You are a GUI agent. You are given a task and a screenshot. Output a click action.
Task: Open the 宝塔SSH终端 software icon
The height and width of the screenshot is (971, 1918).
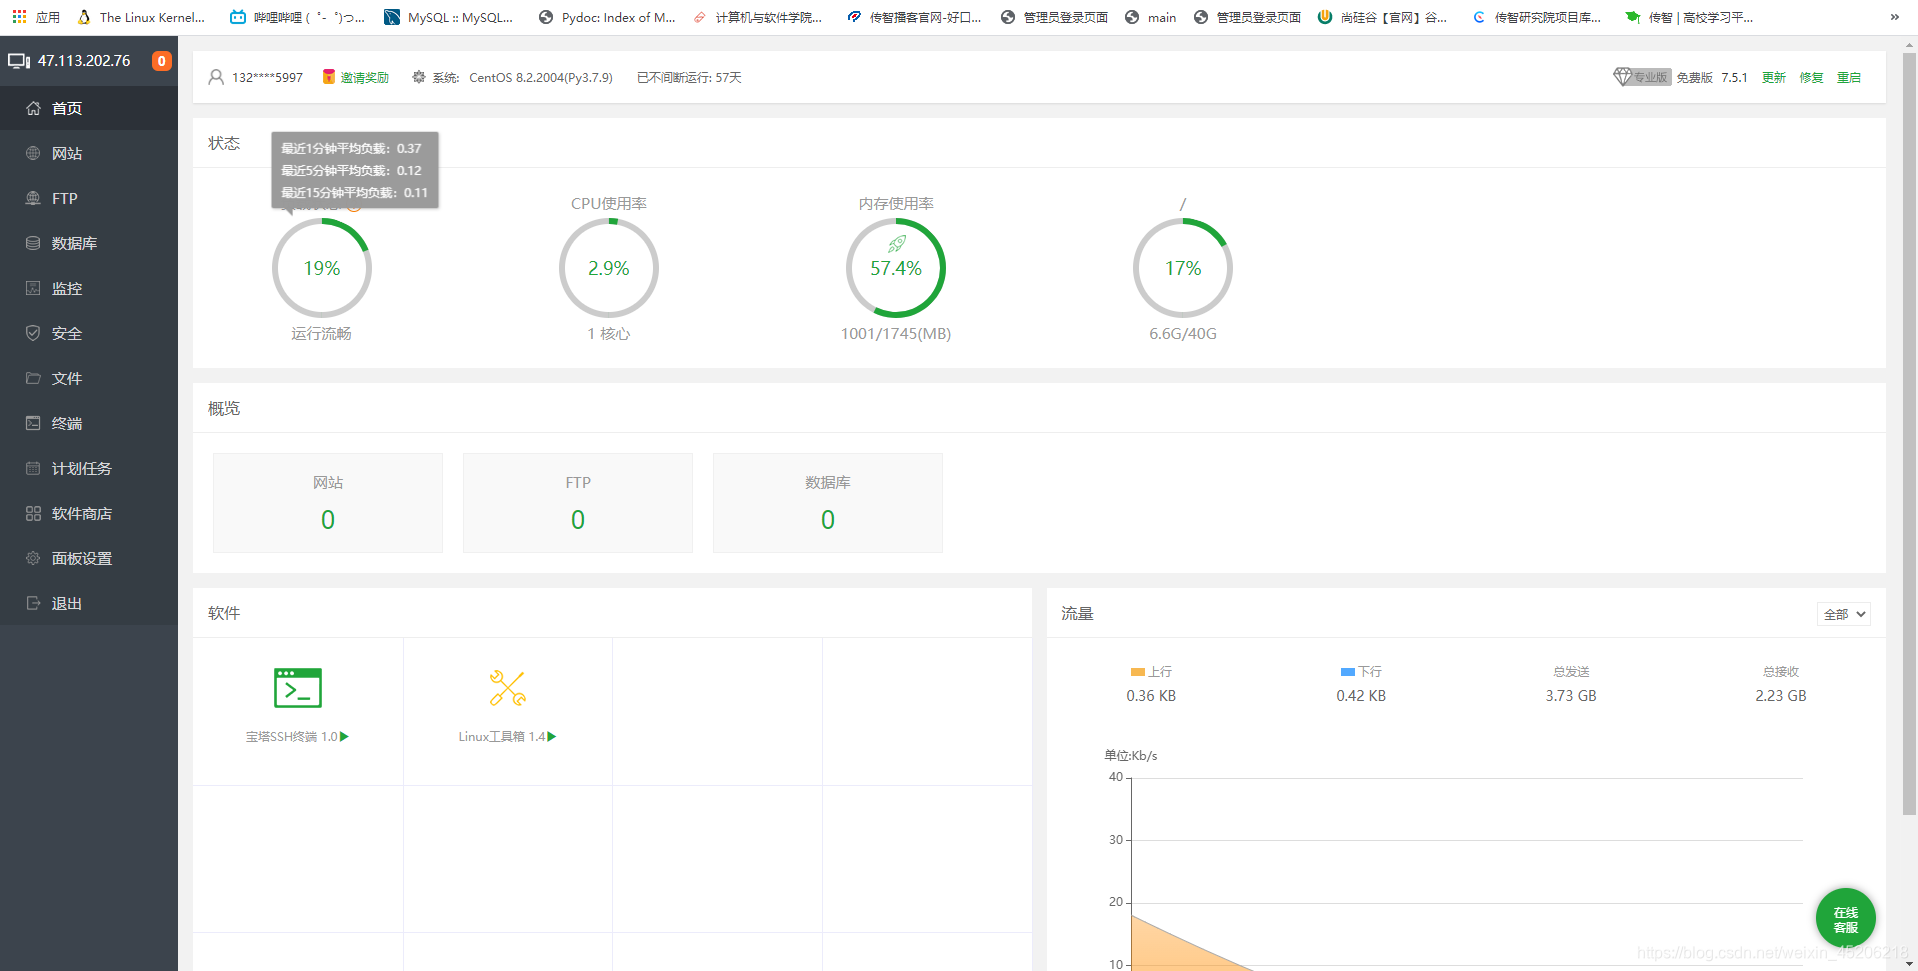click(298, 688)
